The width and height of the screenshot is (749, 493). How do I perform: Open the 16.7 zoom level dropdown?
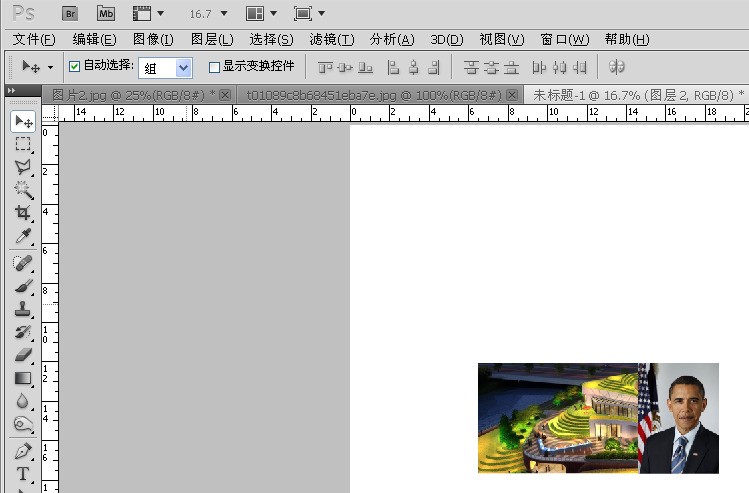pos(224,13)
